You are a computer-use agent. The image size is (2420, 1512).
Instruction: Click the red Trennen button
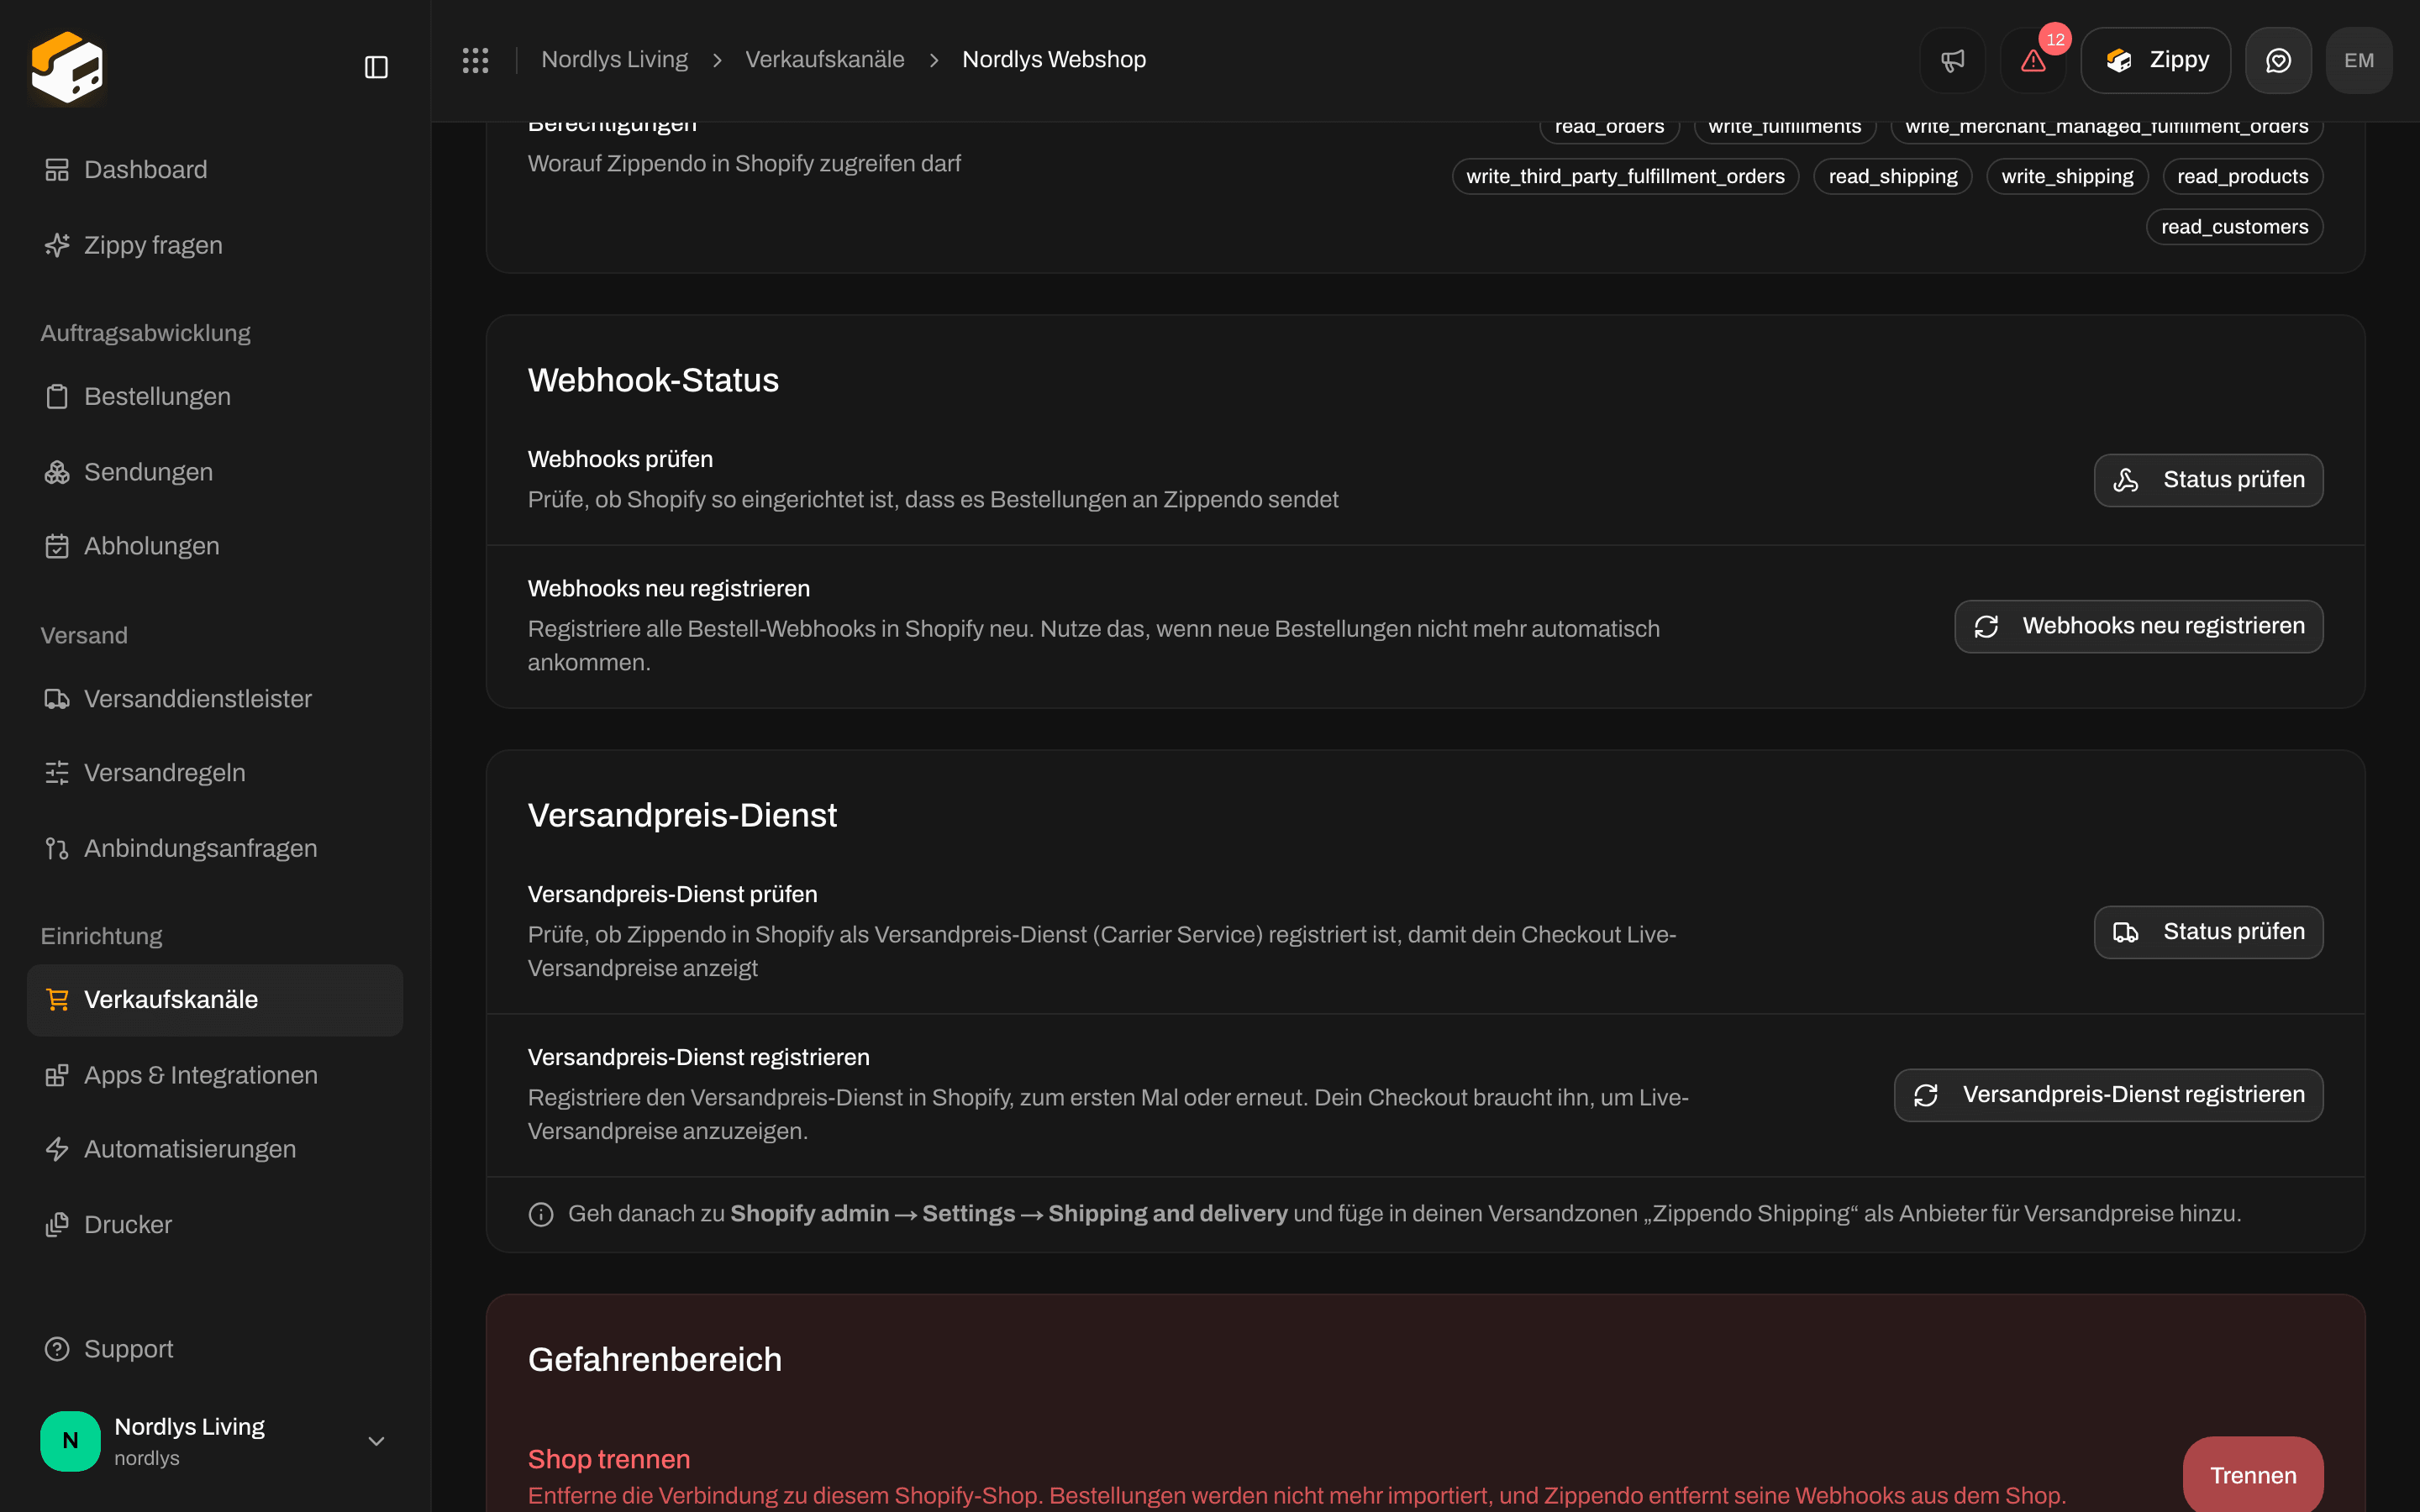2253,1475
